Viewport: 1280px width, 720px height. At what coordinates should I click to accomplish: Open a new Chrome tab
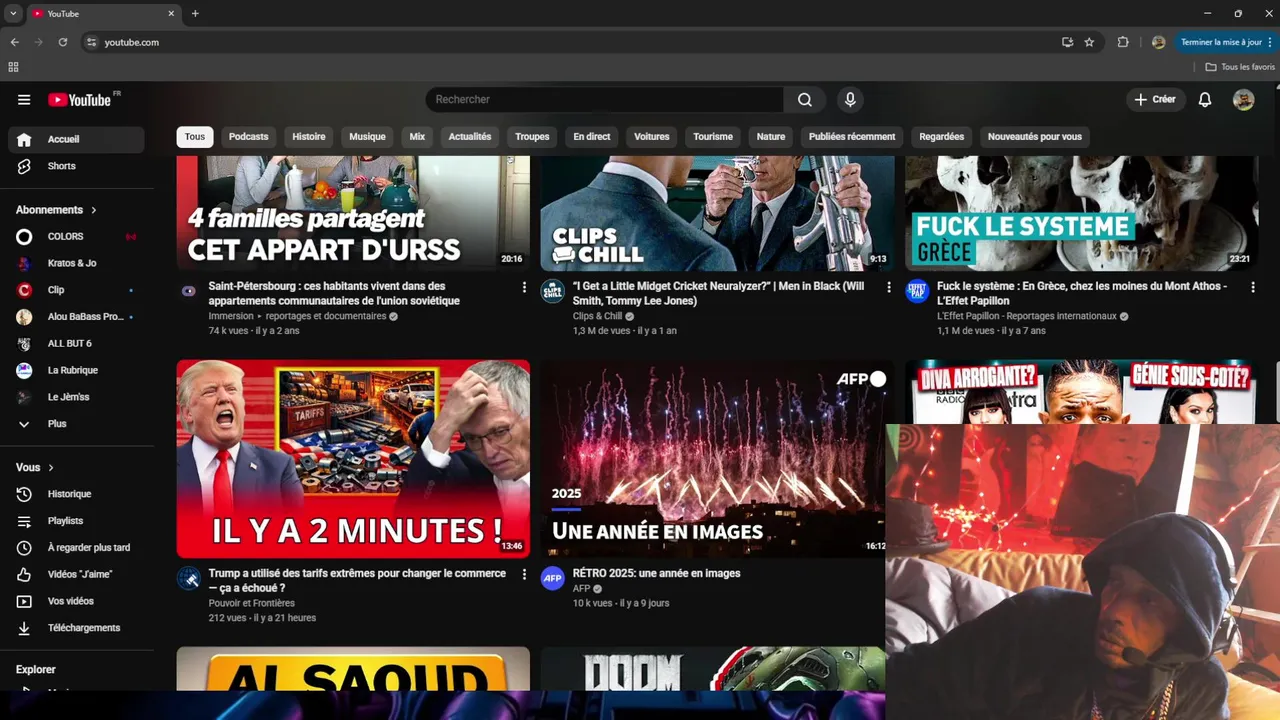click(x=195, y=14)
